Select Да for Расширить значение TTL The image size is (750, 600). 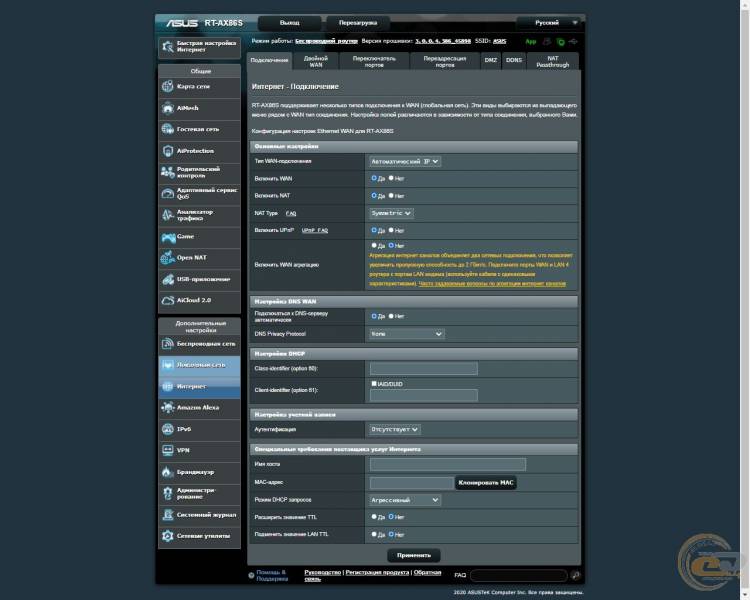click(x=374, y=517)
